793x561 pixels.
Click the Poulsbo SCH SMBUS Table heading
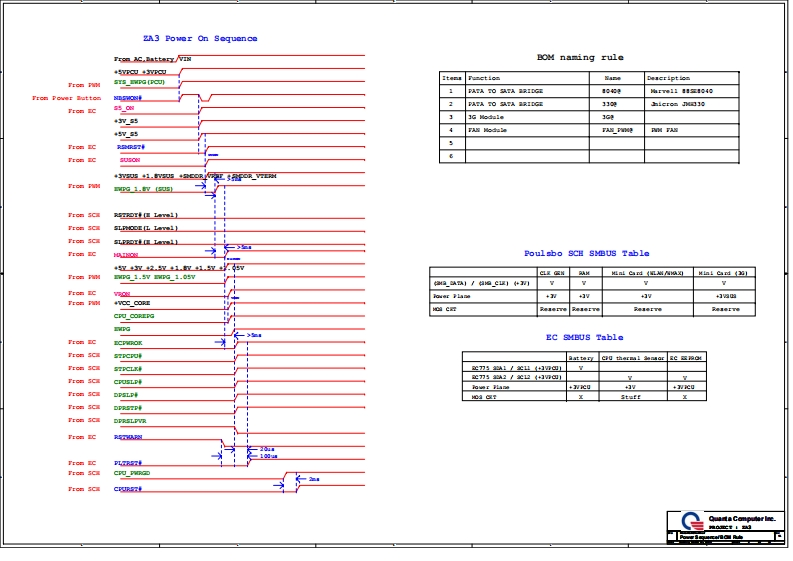tap(587, 254)
